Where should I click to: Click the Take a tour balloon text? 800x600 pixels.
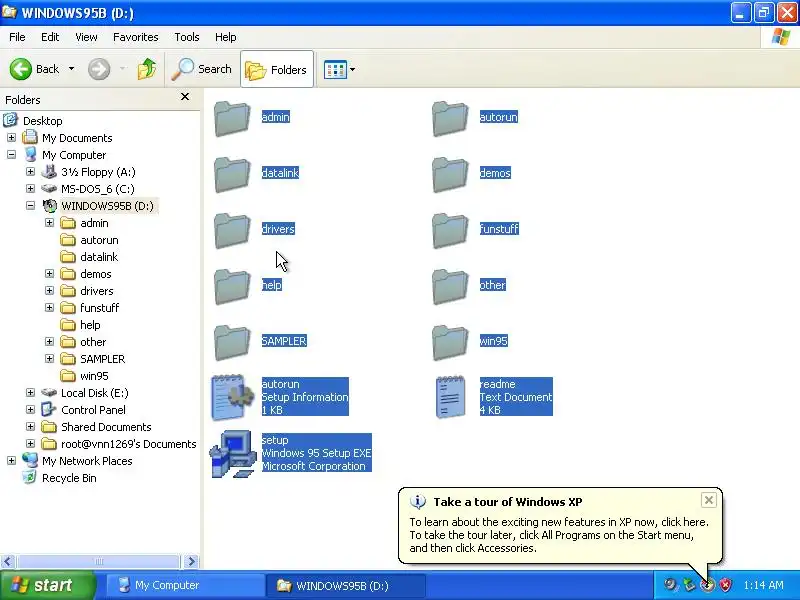pos(559,535)
